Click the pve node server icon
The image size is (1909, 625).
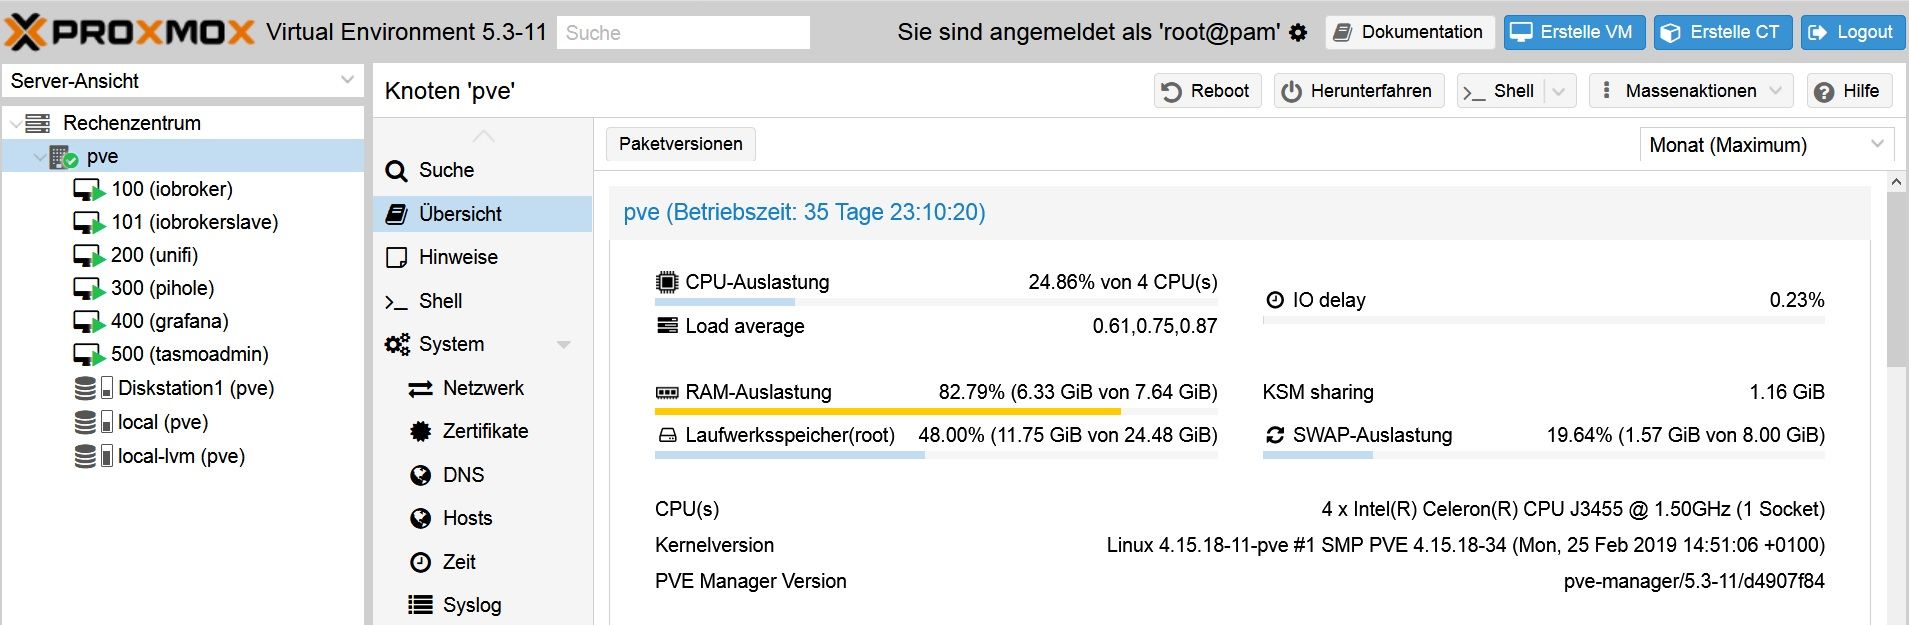click(63, 156)
